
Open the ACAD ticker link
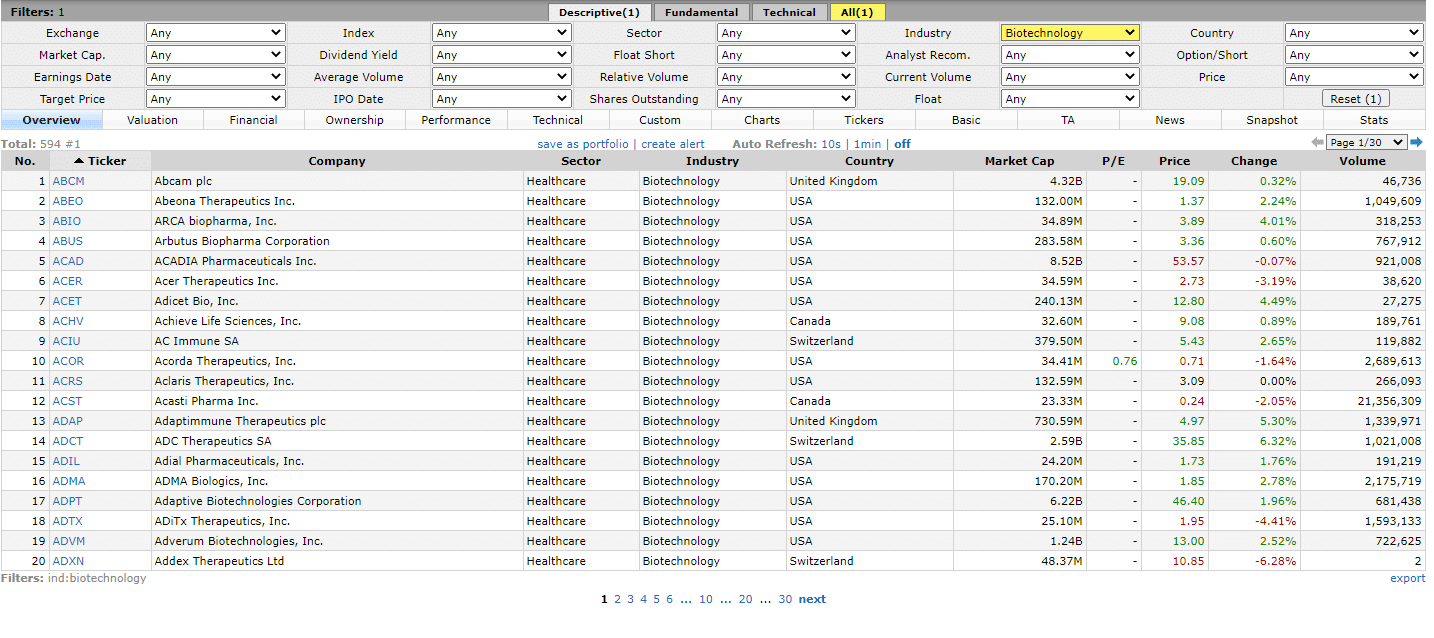pyautogui.click(x=68, y=261)
